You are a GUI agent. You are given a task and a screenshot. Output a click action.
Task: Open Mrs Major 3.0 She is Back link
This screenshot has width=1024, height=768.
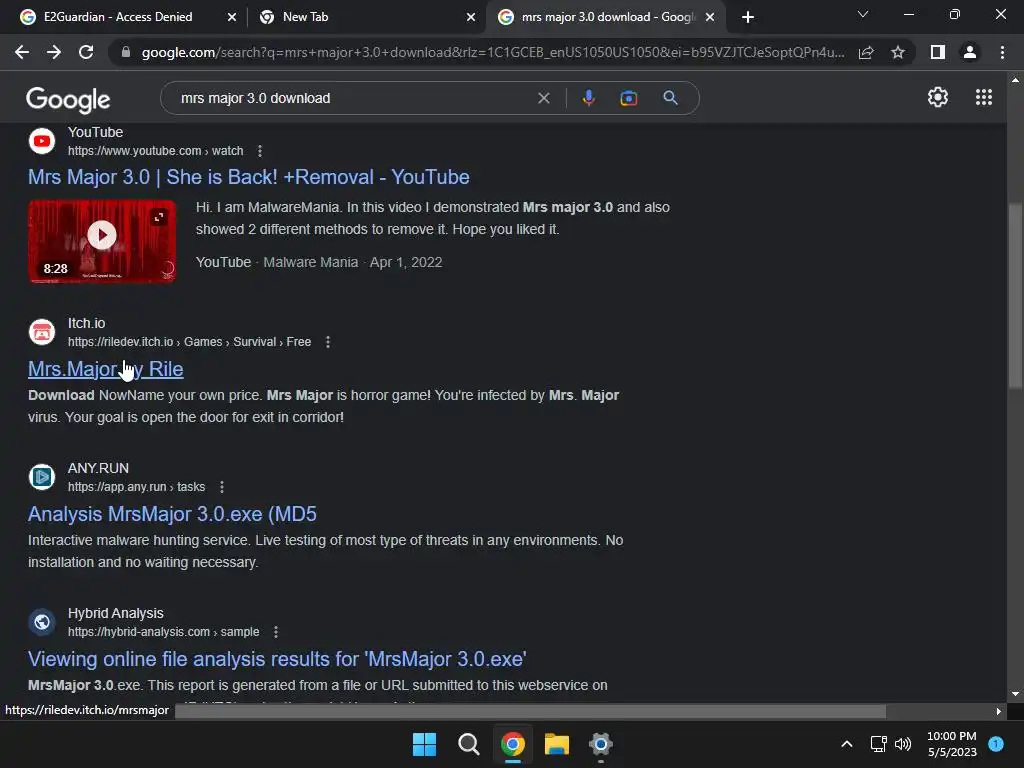pos(249,177)
